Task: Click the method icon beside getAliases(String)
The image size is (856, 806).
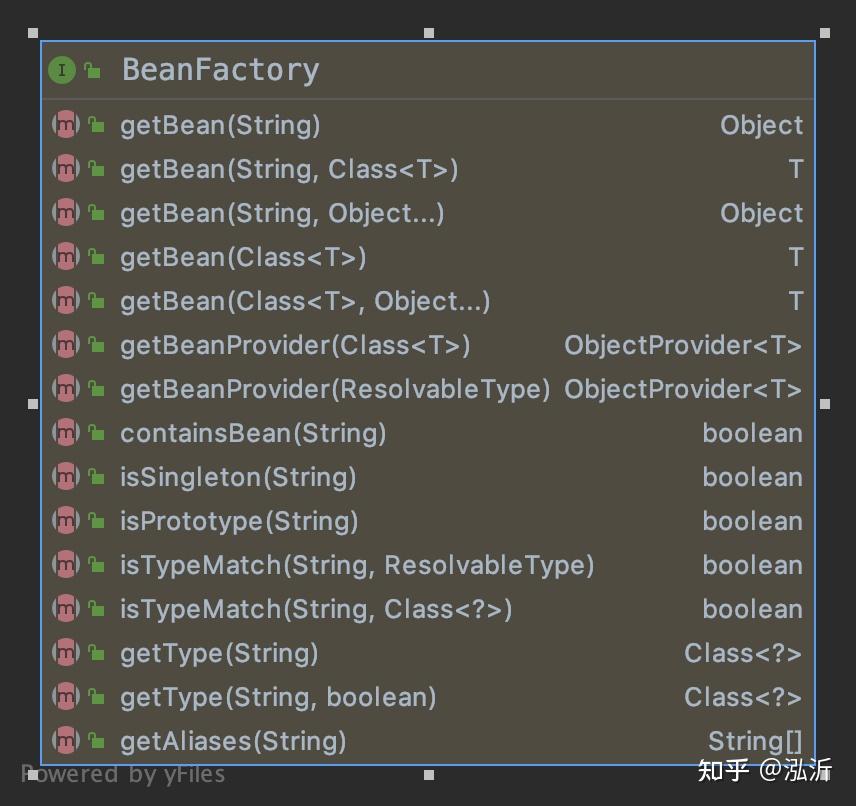Action: tap(65, 741)
